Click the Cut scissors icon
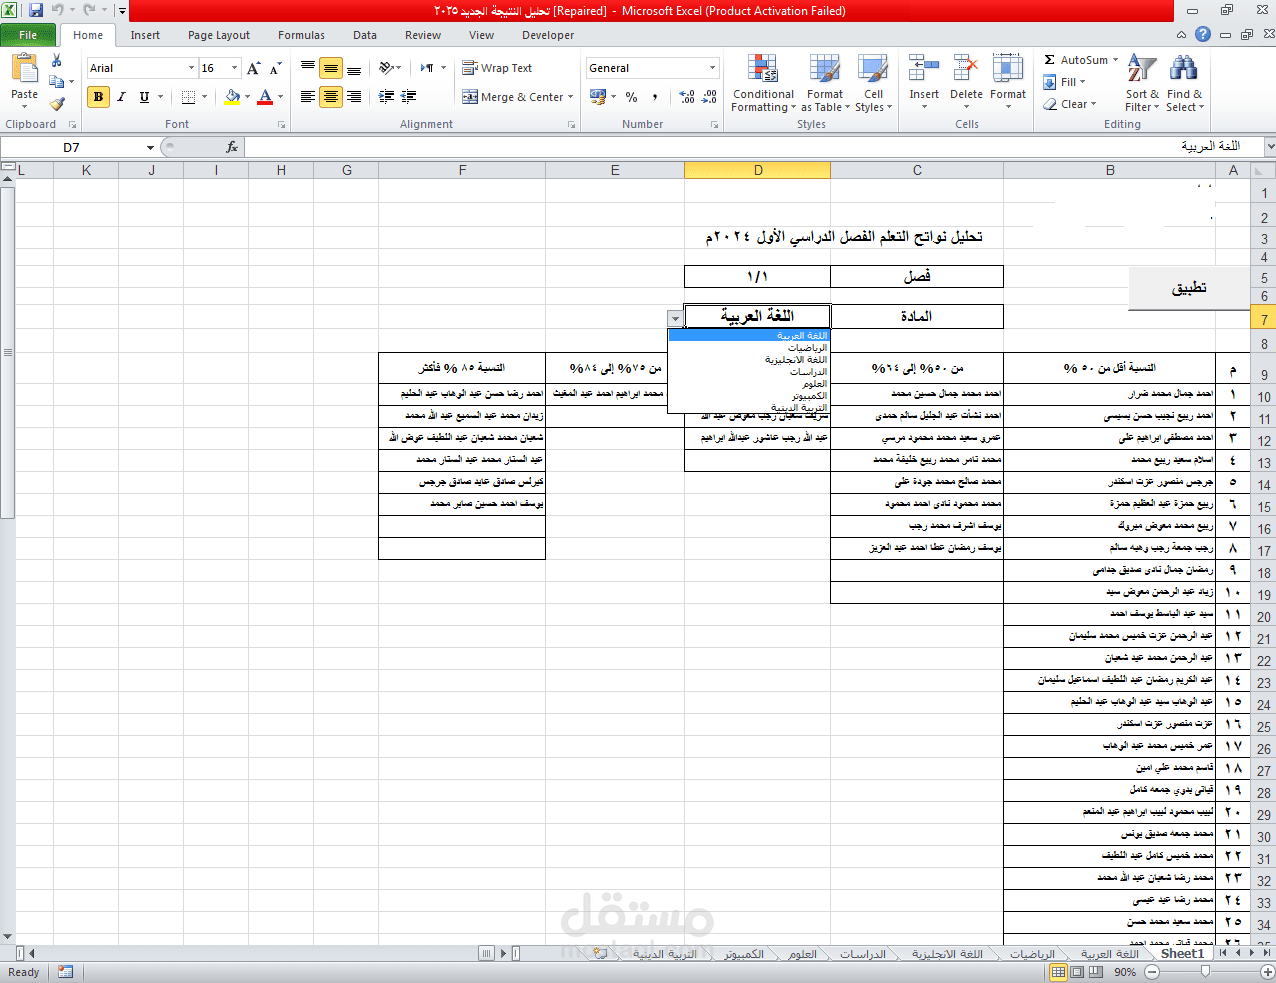The image size is (1276, 983). pyautogui.click(x=56, y=61)
